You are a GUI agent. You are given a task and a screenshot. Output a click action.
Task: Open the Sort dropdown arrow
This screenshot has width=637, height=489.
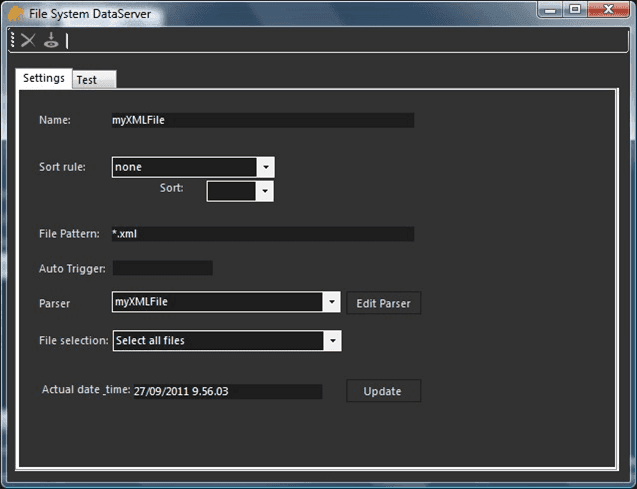[265, 191]
